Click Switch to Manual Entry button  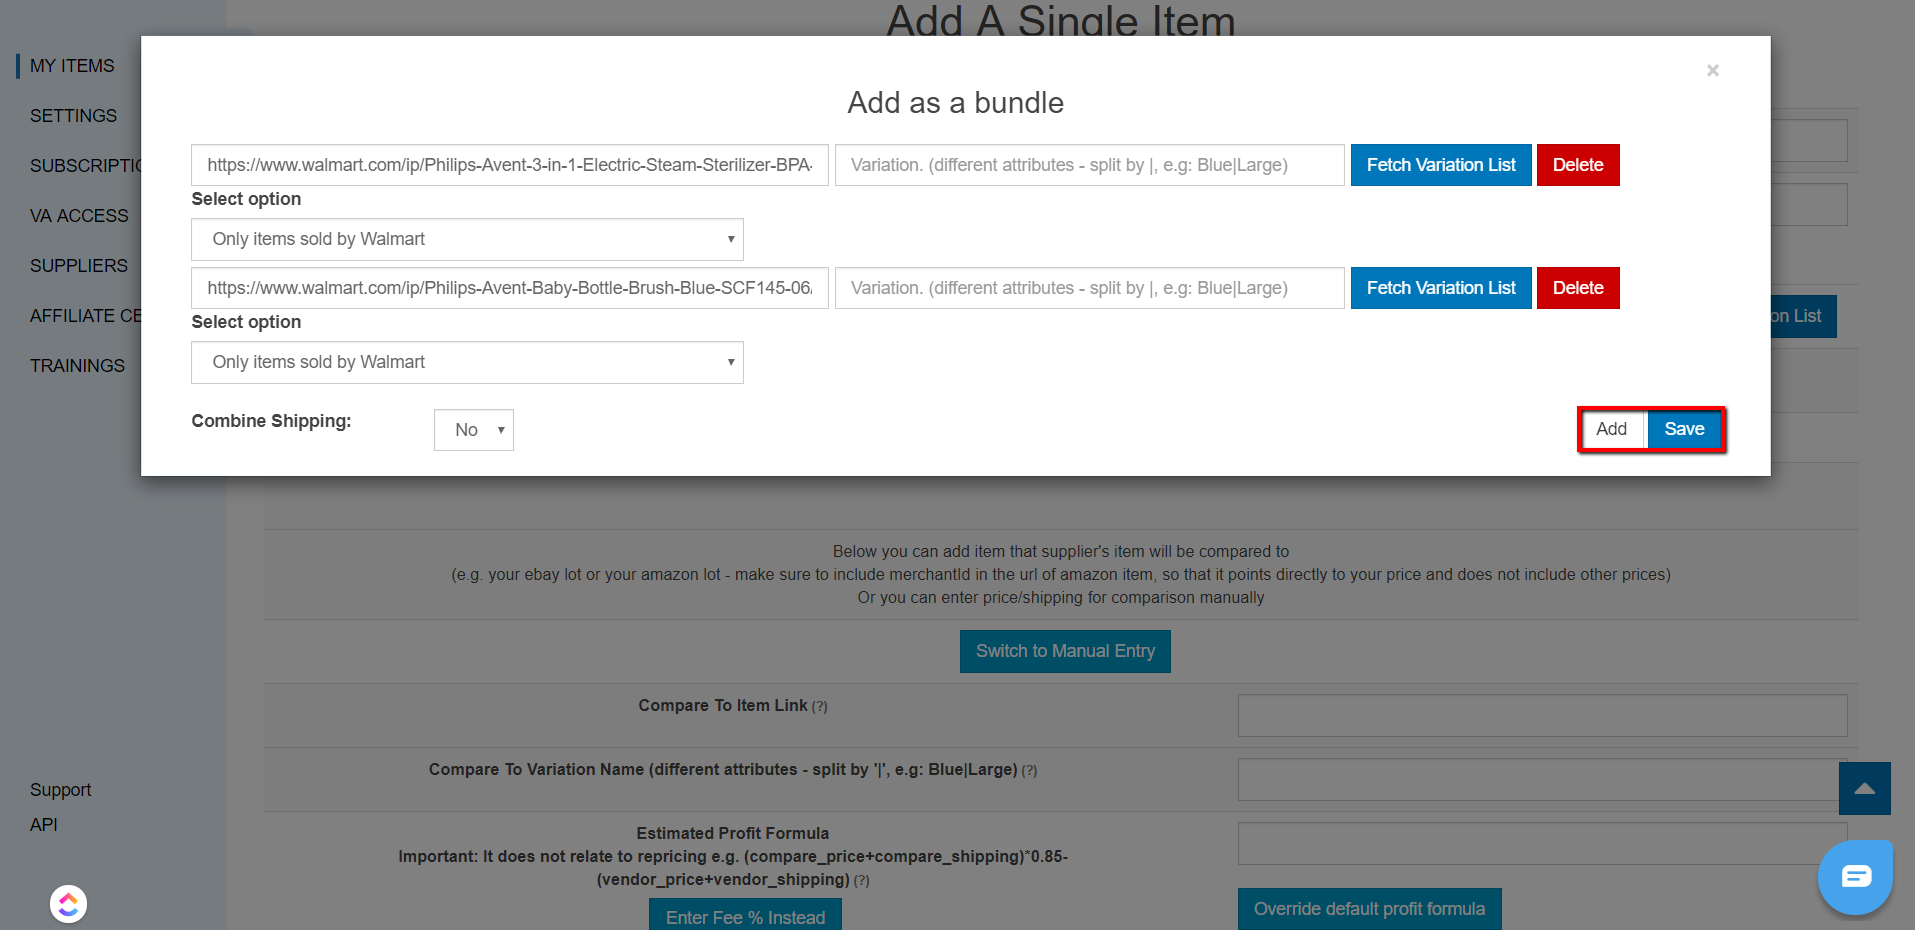point(1065,651)
